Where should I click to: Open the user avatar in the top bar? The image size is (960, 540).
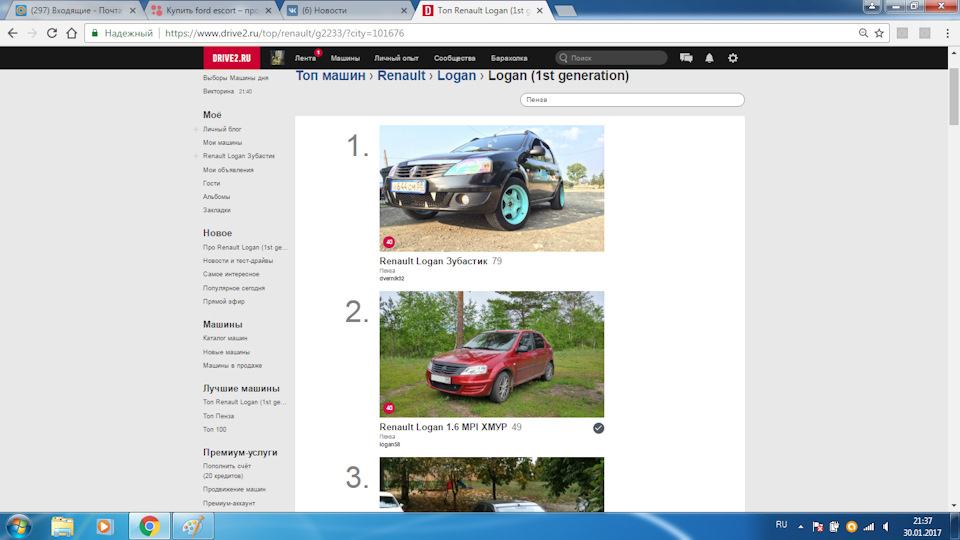(x=277, y=58)
